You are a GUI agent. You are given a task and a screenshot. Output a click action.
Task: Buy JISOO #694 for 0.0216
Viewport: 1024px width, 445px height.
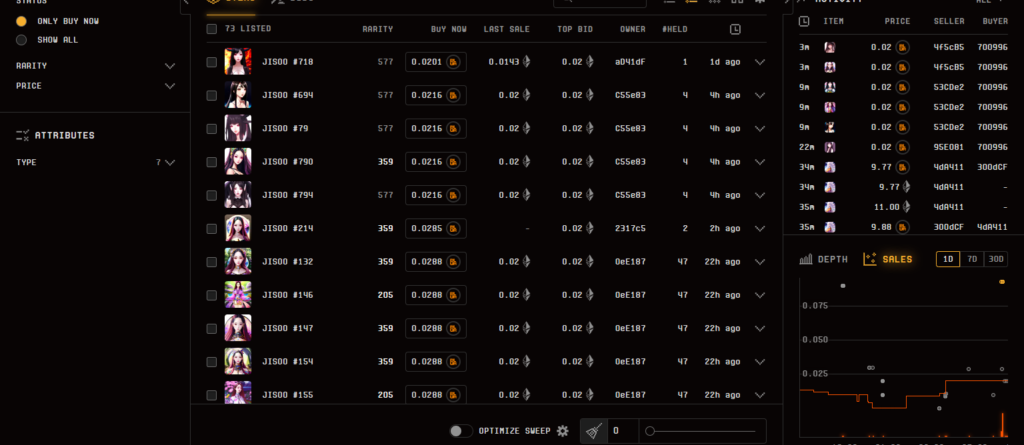pos(436,95)
